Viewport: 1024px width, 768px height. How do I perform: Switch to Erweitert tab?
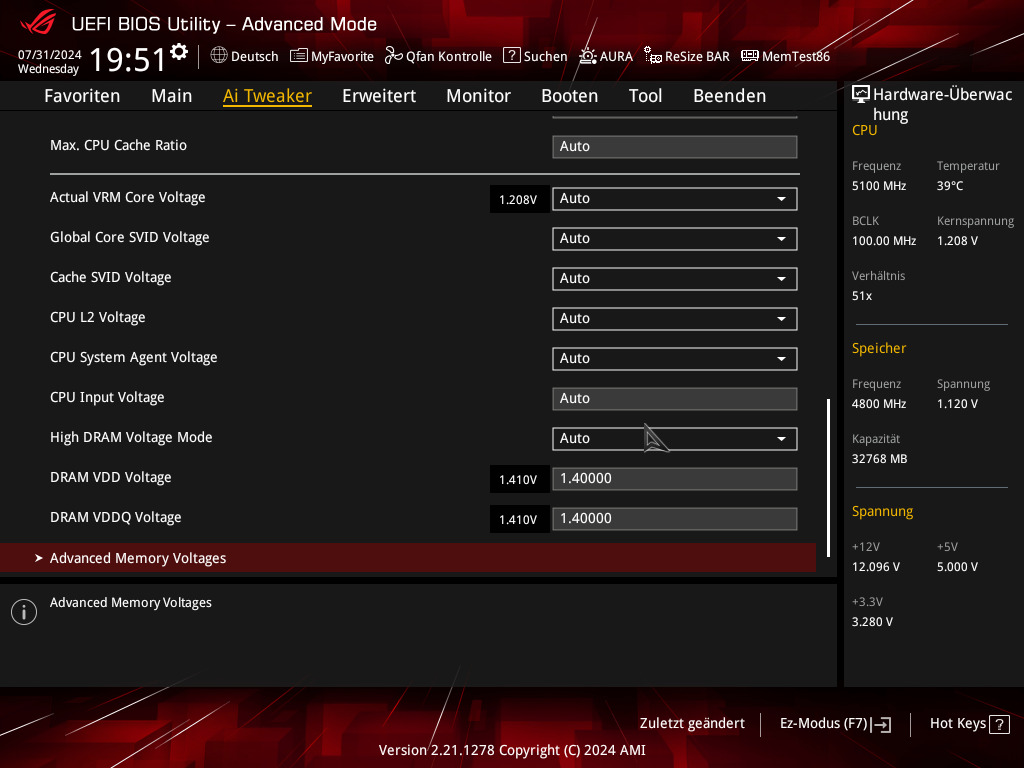(379, 96)
